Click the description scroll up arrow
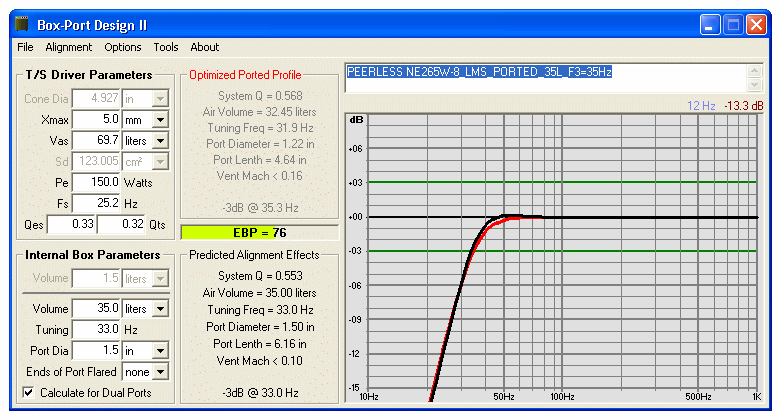Screen dimensions: 780x420 click(x=754, y=71)
